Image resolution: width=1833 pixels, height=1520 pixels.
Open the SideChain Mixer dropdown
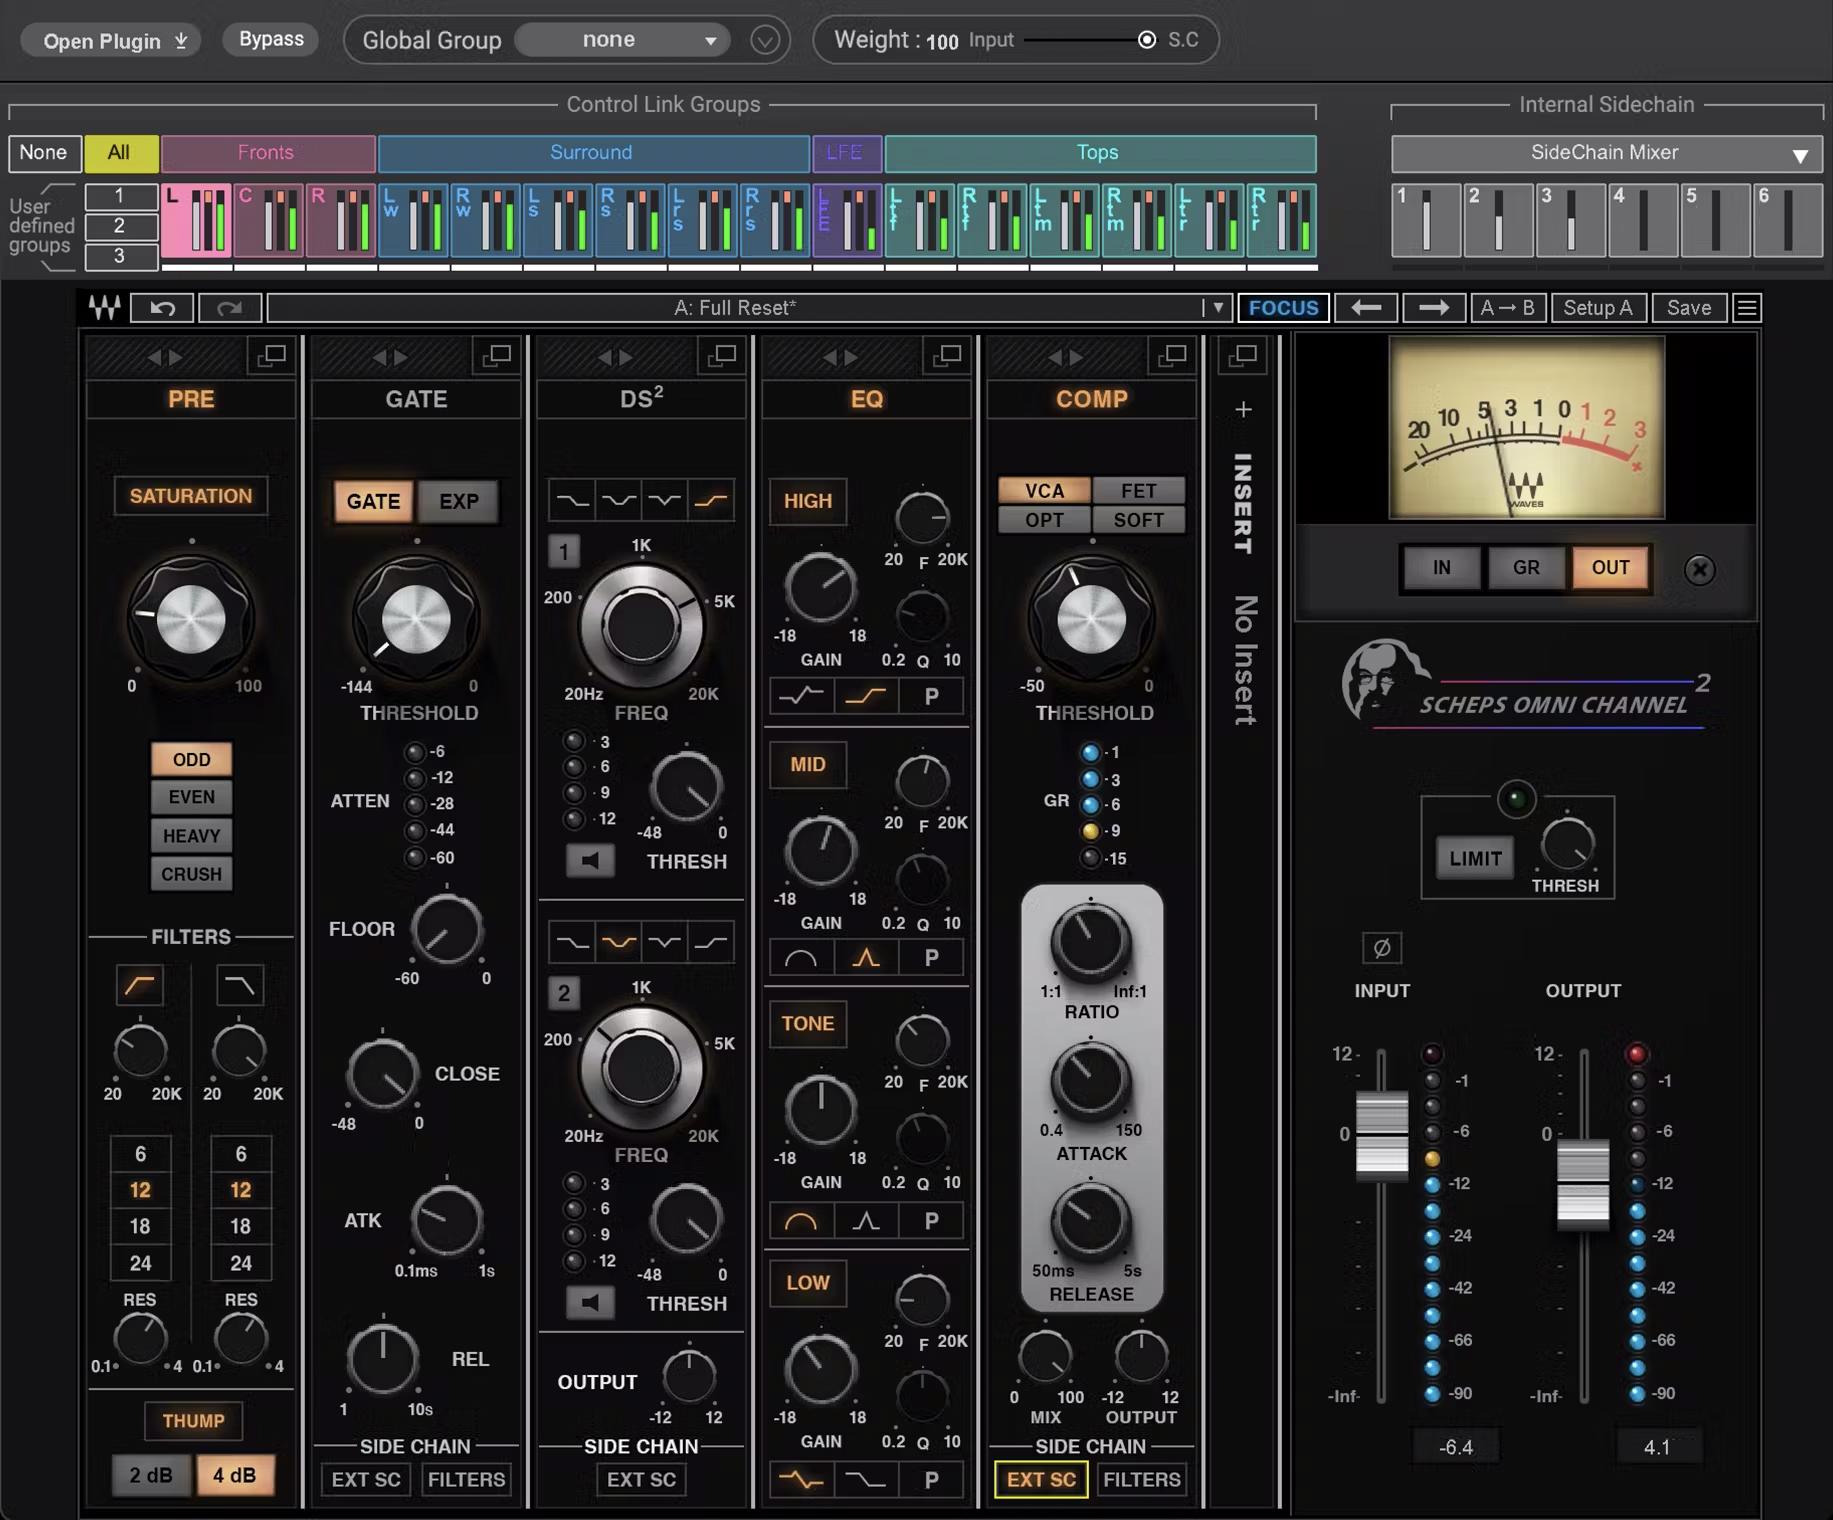pos(1606,153)
